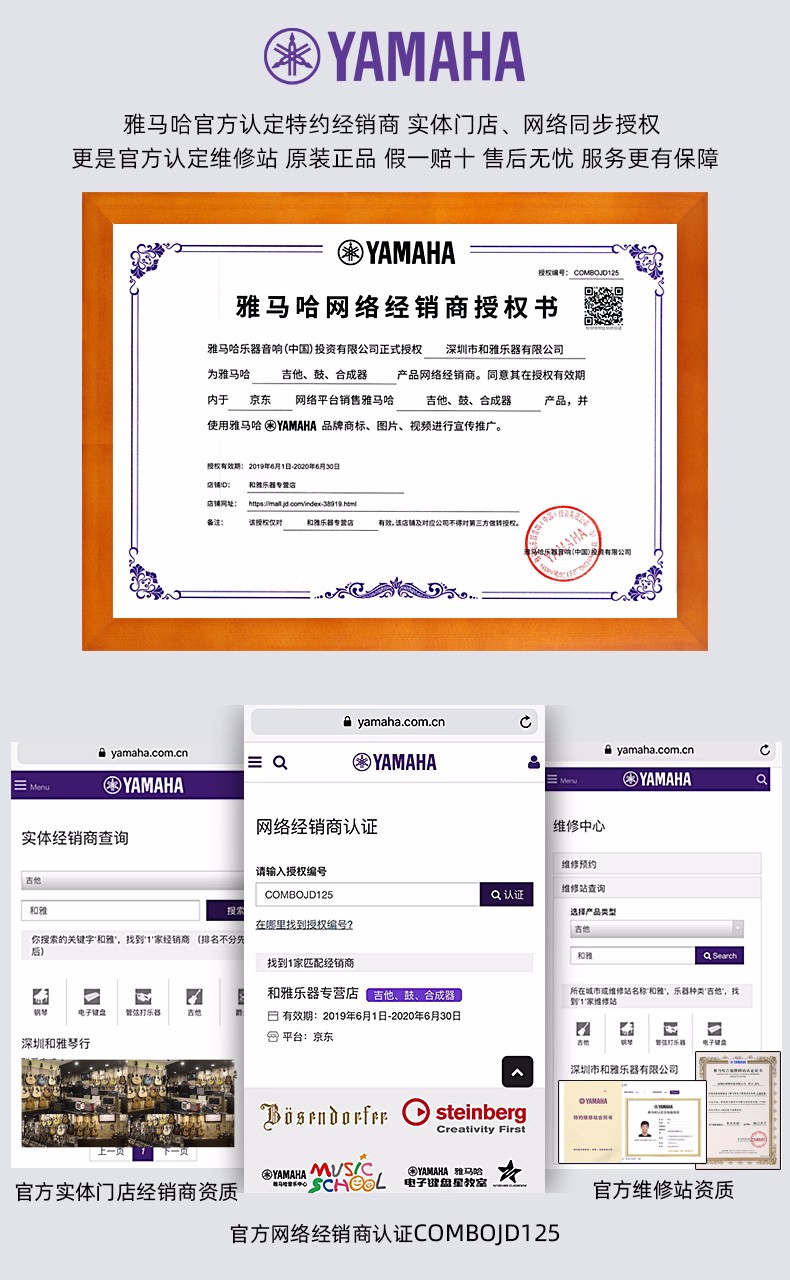This screenshot has height=1280, width=790.
Task: Tap the search icon in the right phone header
Action: click(x=763, y=779)
